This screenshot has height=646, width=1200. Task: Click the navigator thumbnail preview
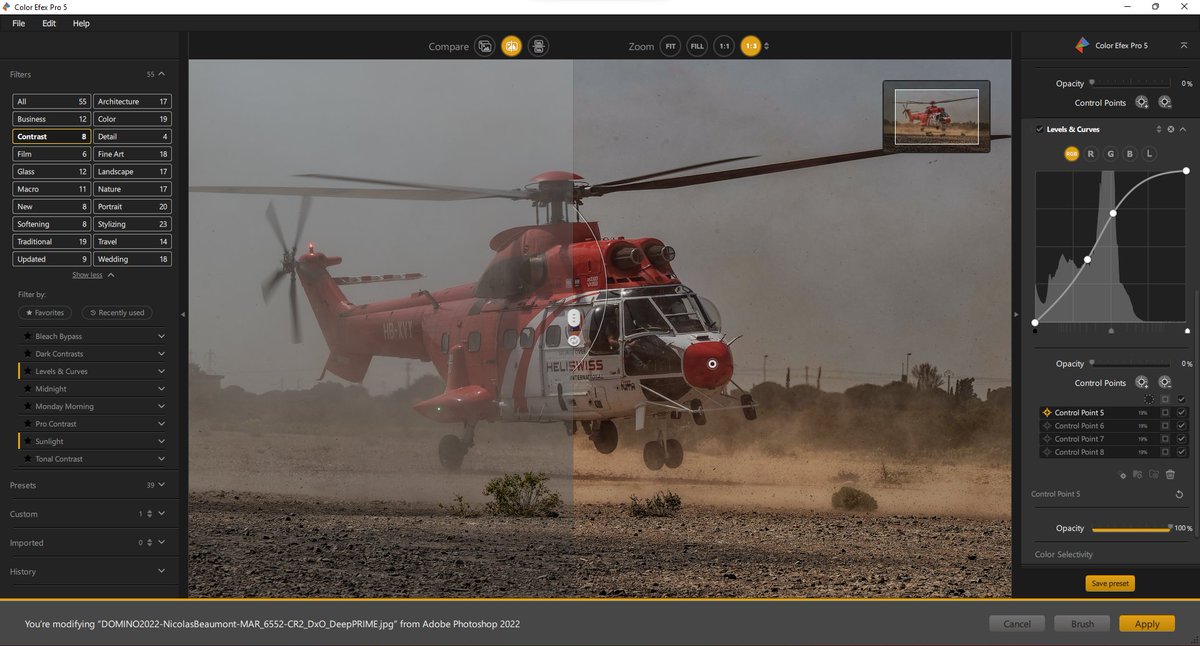coord(936,115)
